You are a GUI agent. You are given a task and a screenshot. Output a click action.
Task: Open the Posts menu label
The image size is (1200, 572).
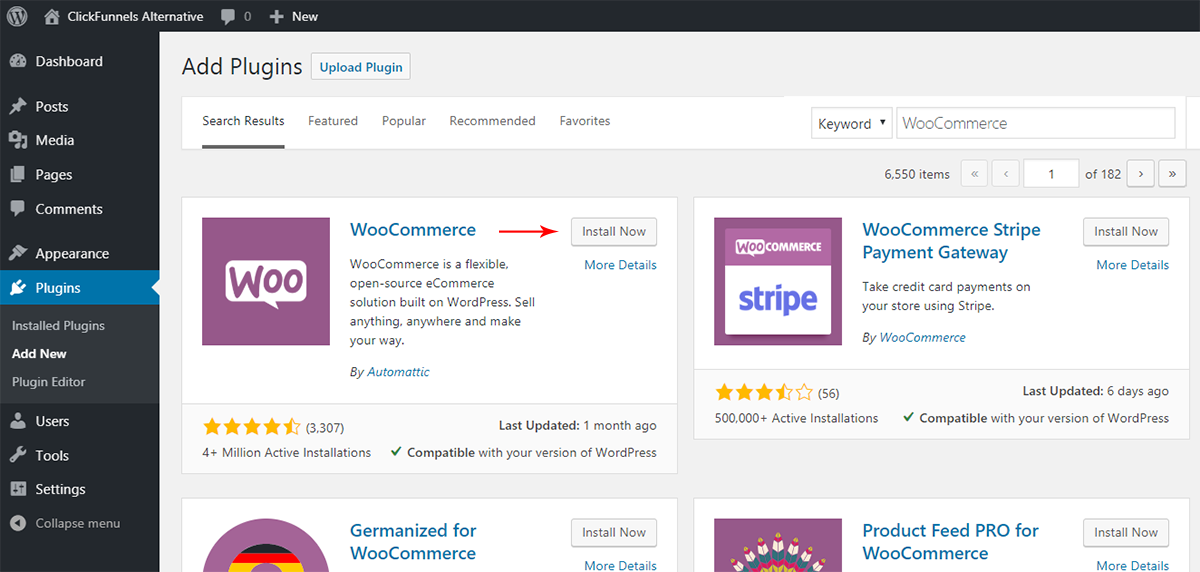52,107
